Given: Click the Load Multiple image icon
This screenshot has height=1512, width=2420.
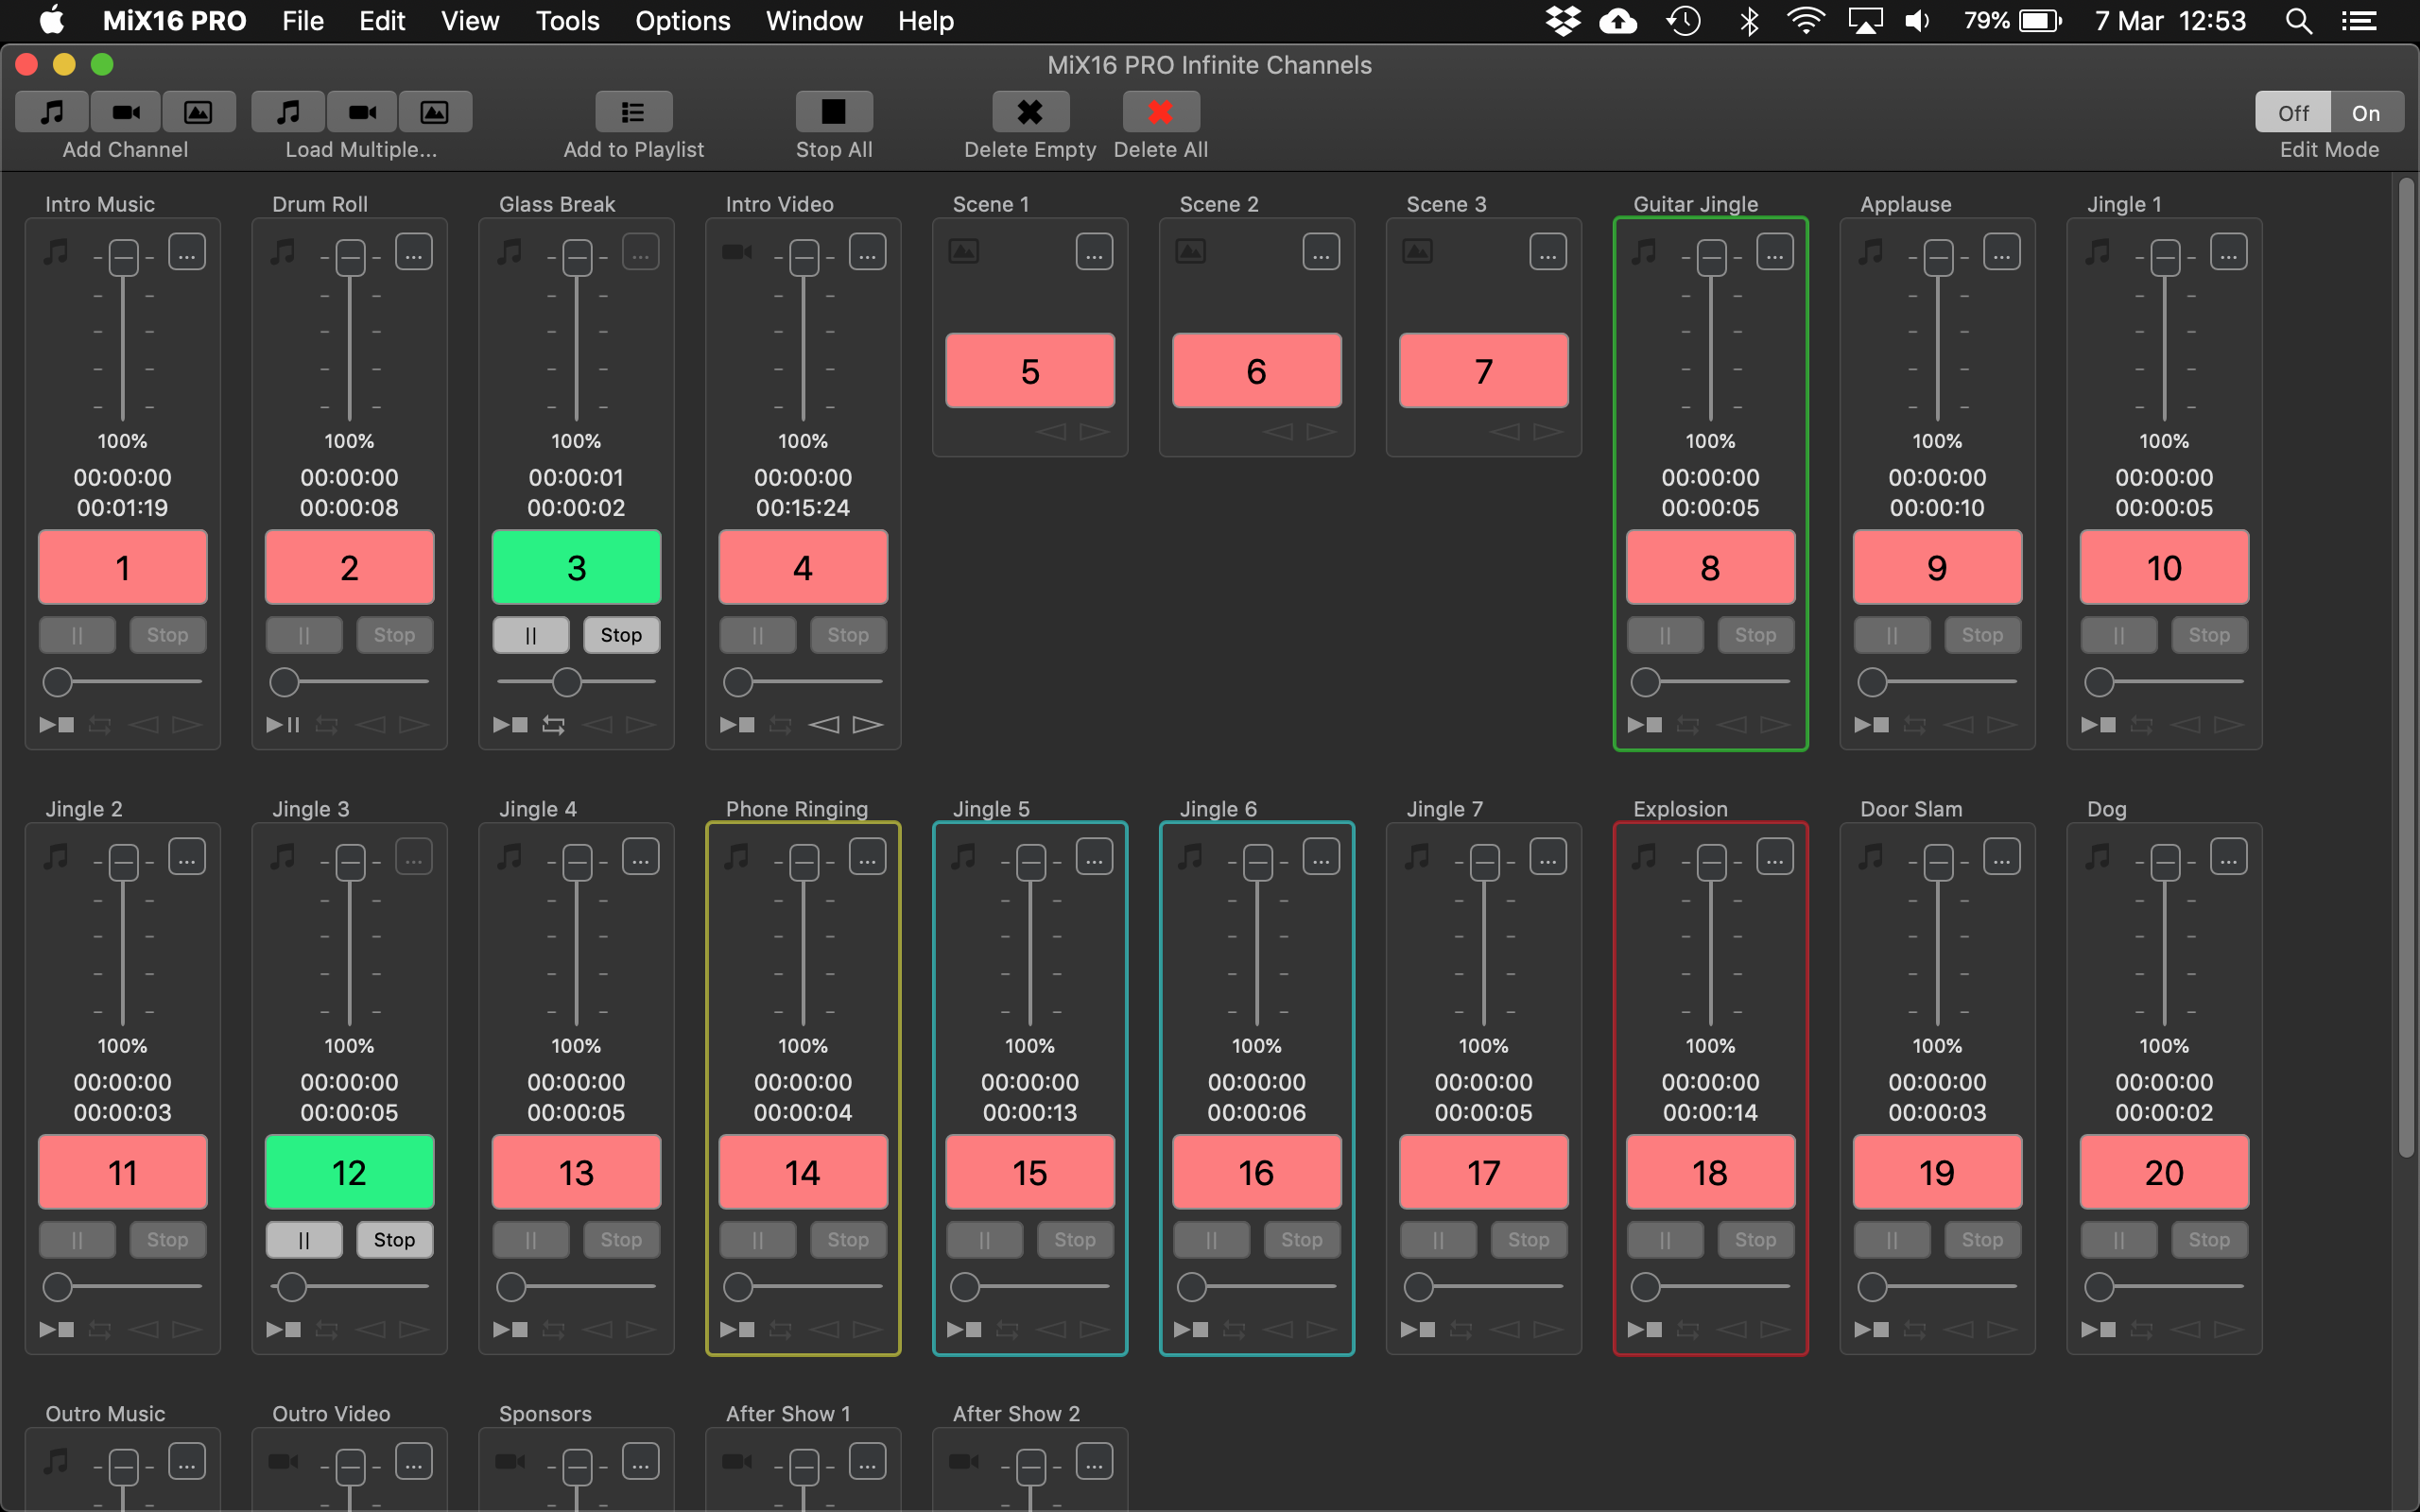Looking at the screenshot, I should click(x=434, y=112).
